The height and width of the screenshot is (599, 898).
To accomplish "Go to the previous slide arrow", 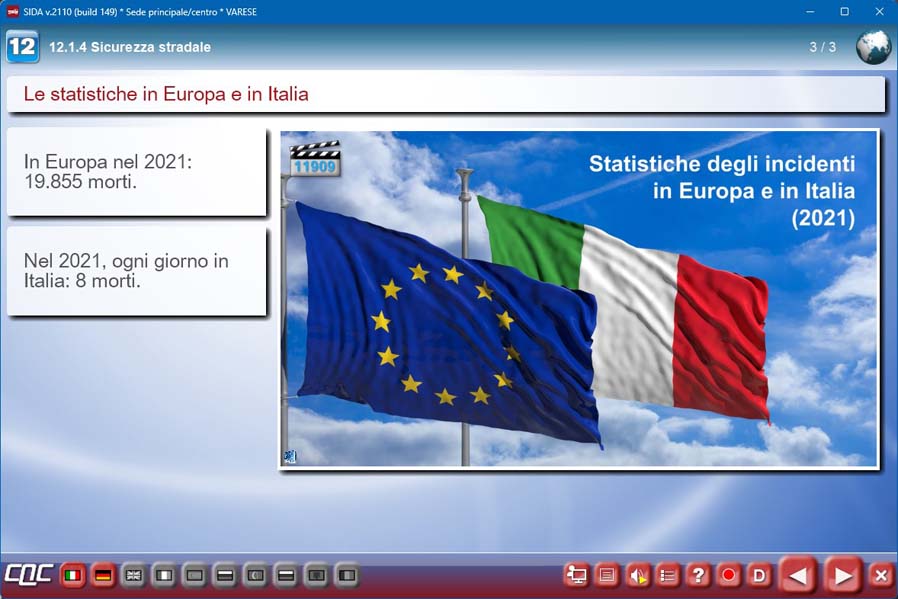I will pyautogui.click(x=798, y=575).
